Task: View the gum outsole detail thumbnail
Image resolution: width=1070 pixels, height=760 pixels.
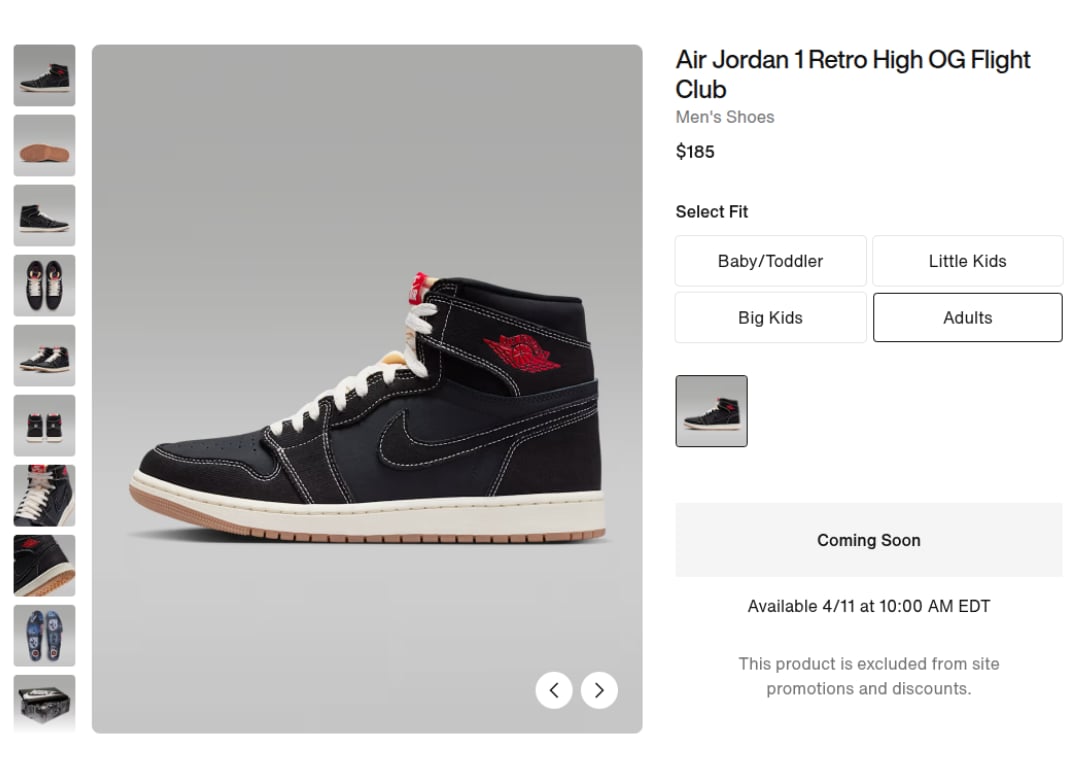Action: [44, 565]
